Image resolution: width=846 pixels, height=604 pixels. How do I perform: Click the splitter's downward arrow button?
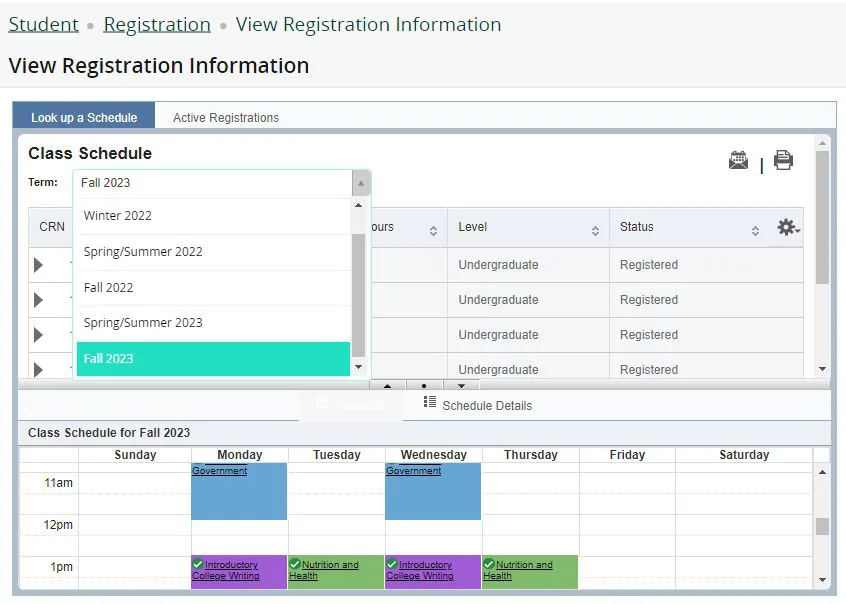click(x=461, y=385)
